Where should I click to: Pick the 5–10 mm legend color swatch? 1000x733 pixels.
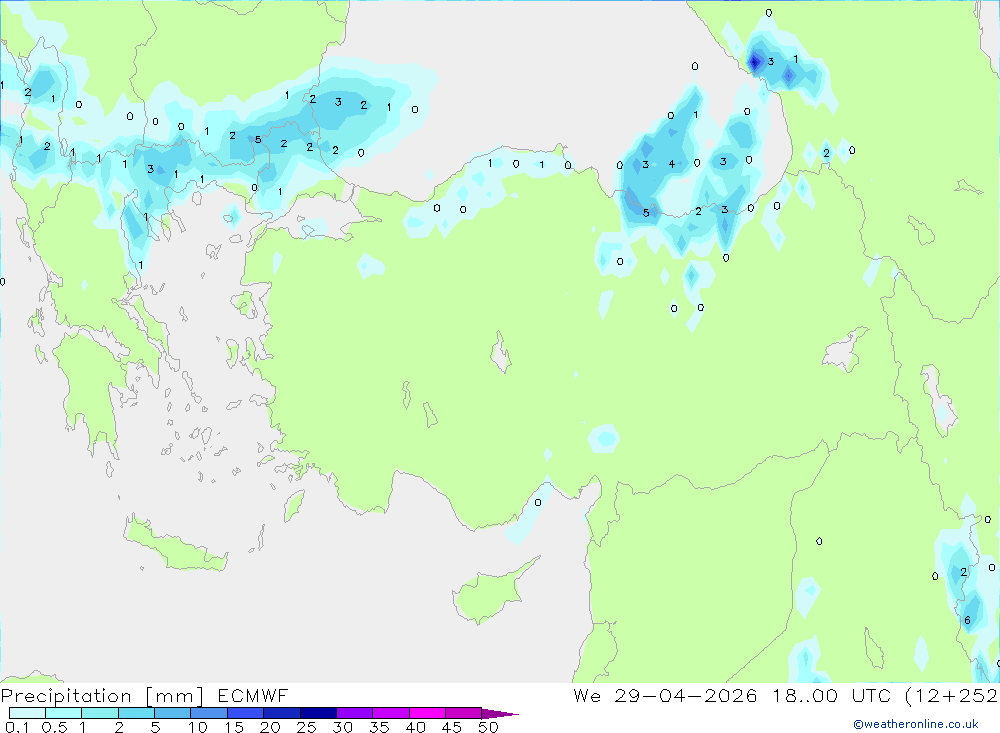(172, 713)
